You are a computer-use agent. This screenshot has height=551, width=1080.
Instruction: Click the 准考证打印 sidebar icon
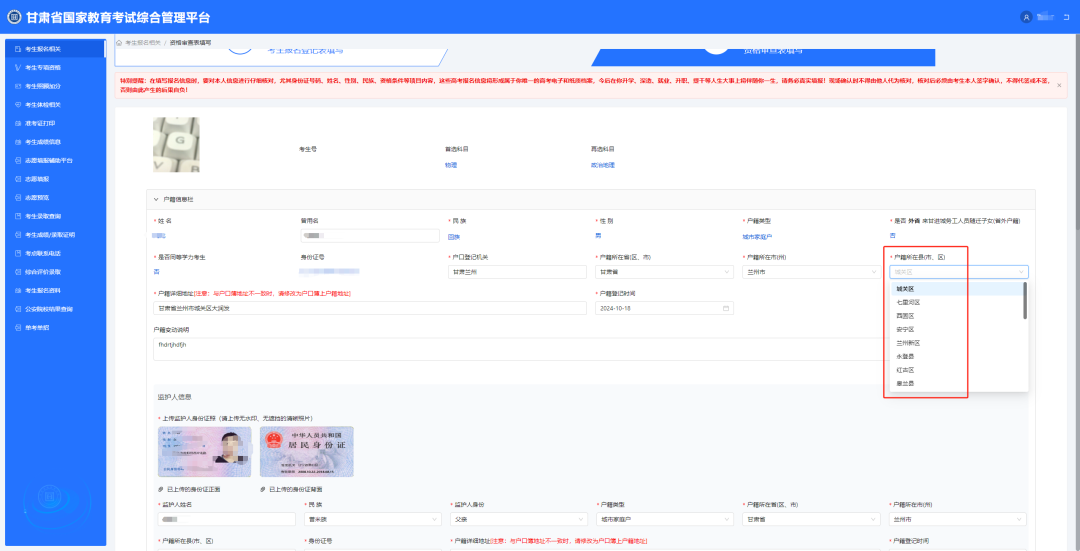14,123
